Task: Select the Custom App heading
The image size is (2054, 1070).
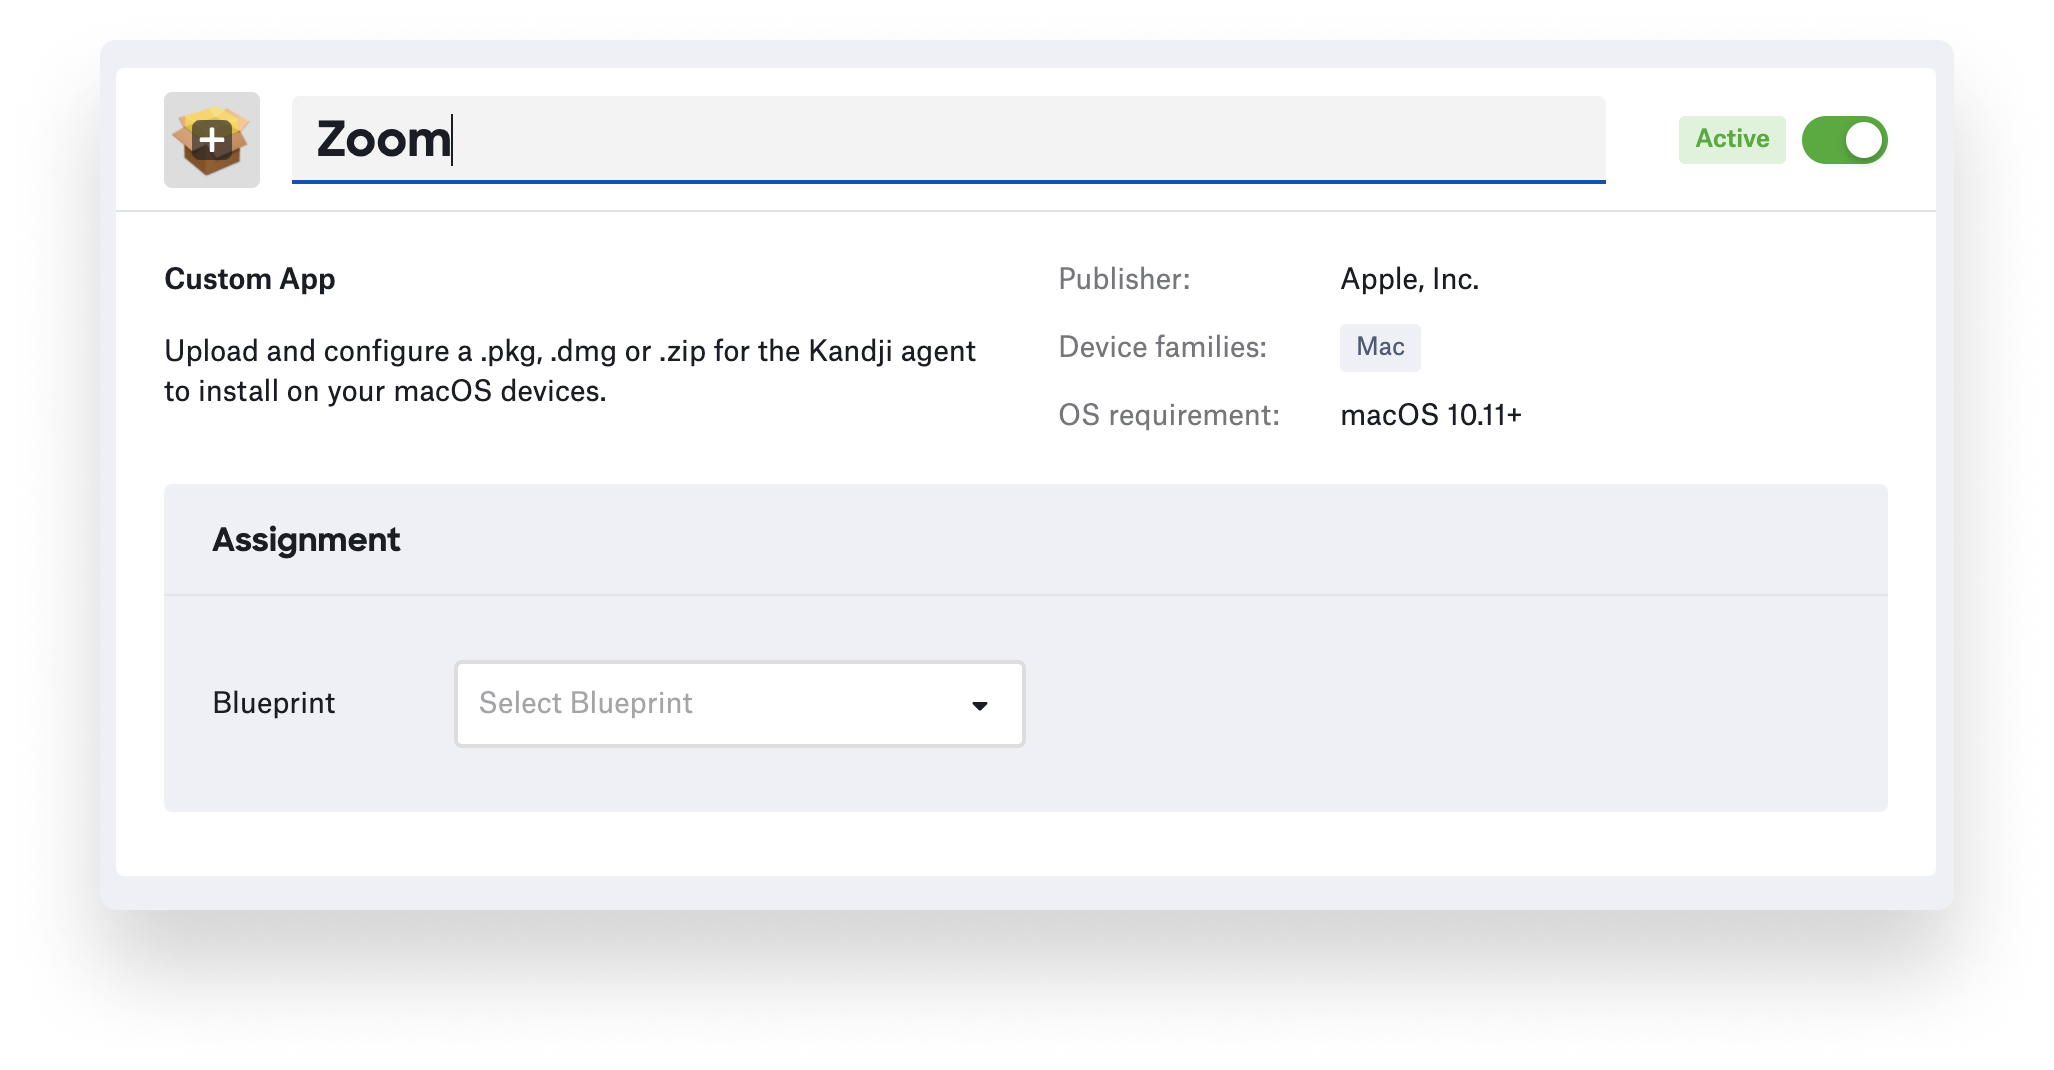Action: (x=250, y=279)
